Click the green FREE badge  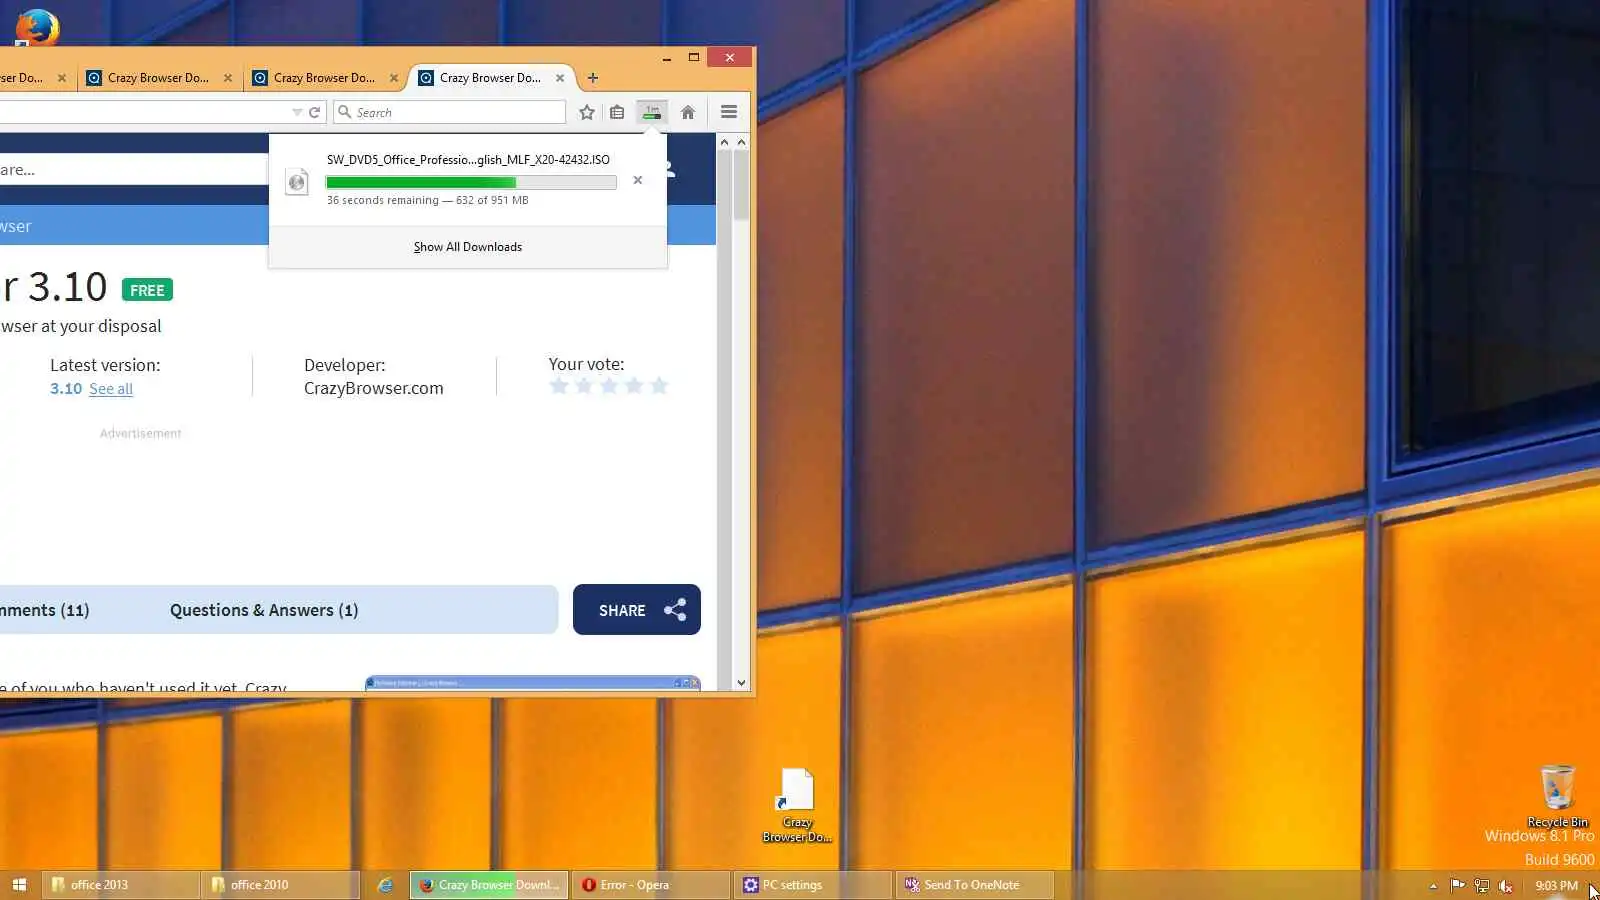(147, 290)
